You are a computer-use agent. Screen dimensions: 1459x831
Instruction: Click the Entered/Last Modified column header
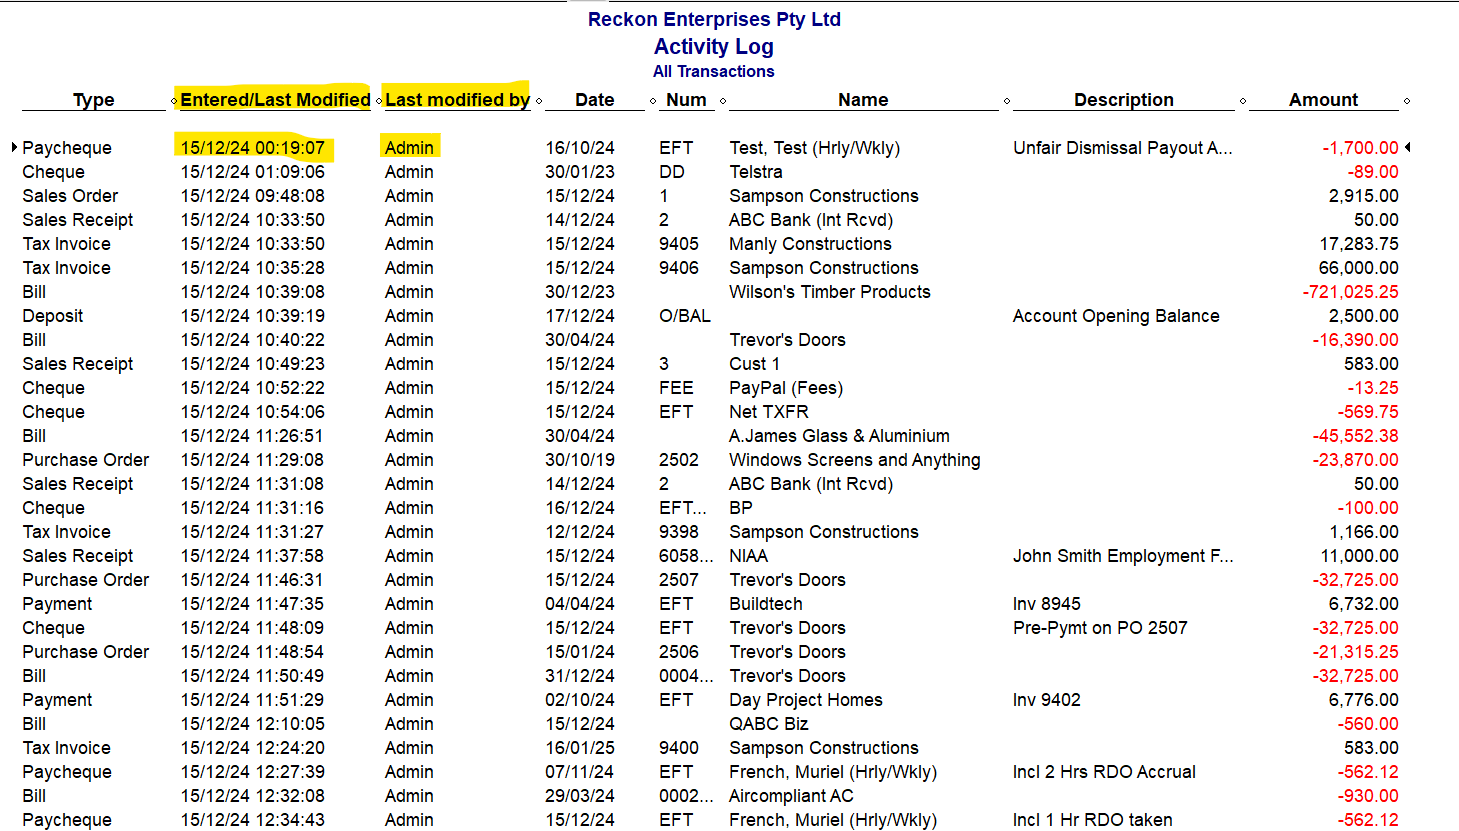click(275, 100)
